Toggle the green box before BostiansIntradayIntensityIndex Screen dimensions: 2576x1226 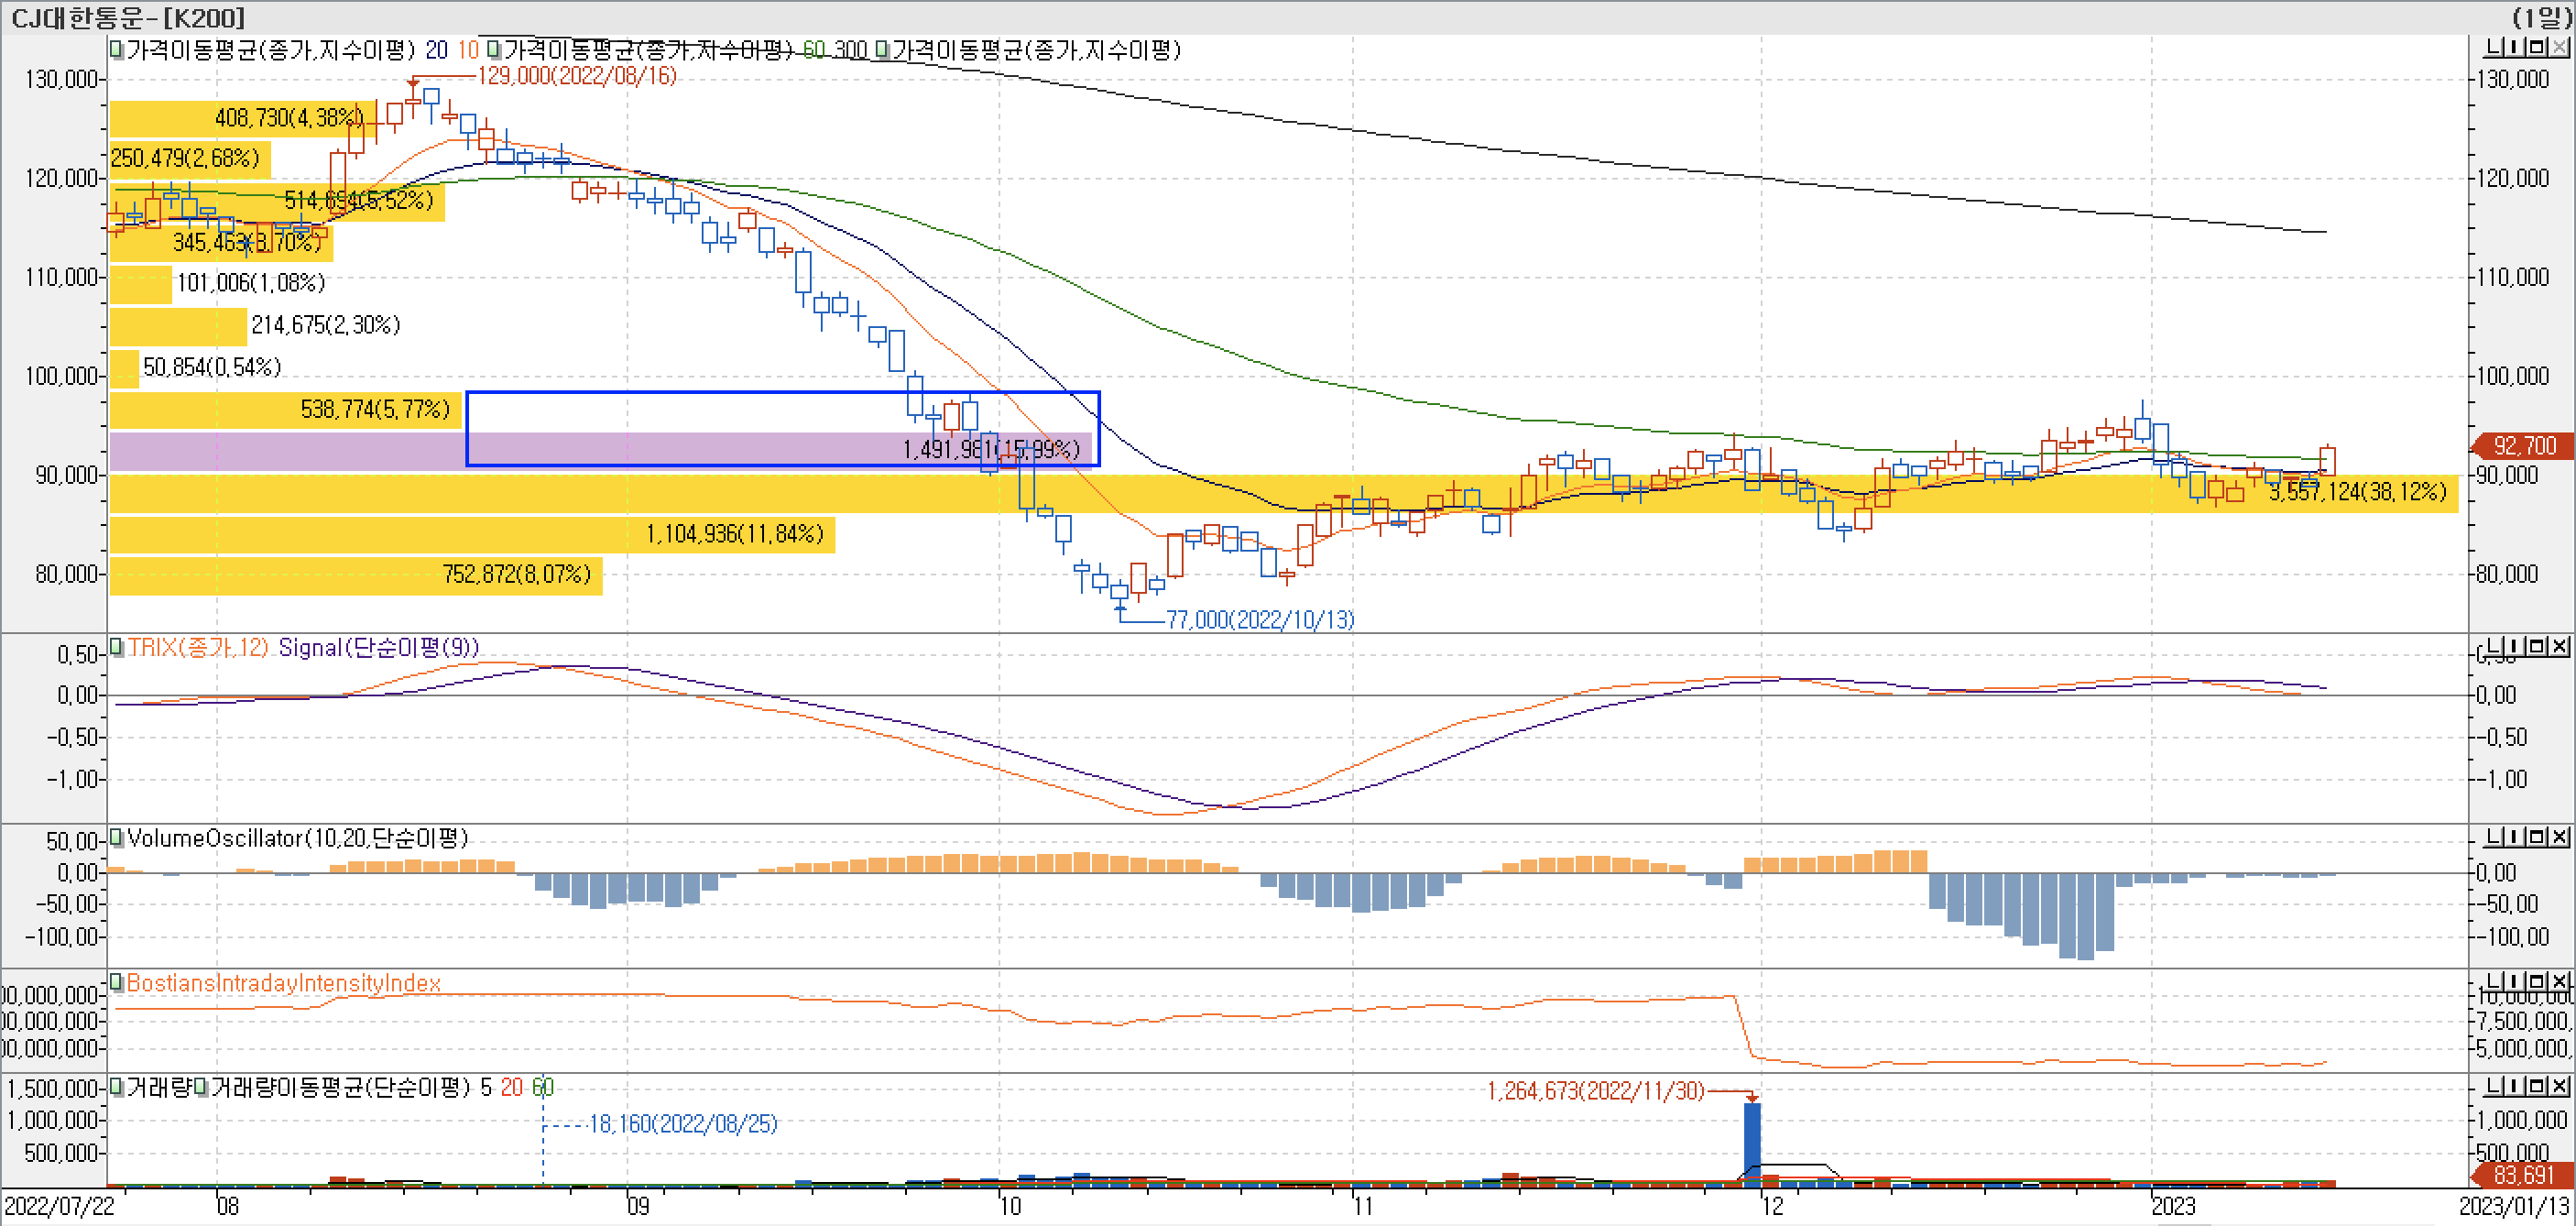117,982
